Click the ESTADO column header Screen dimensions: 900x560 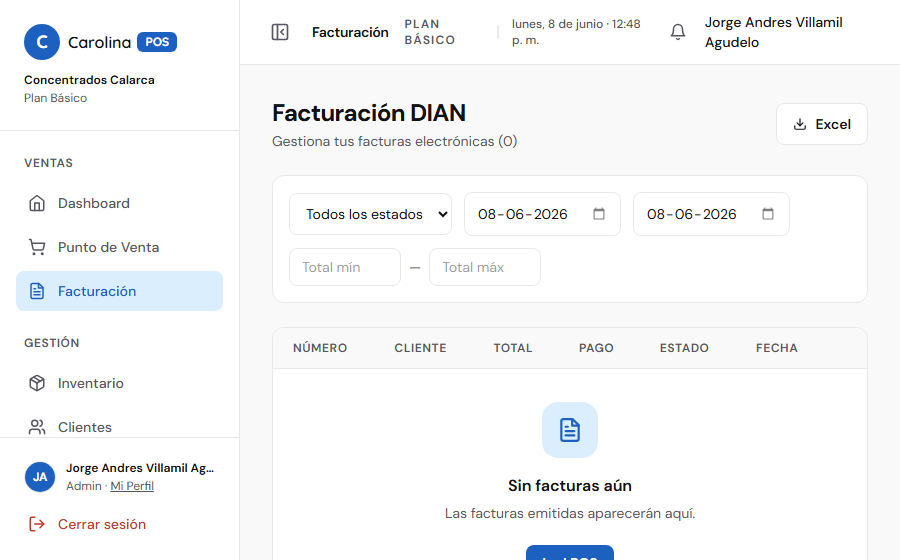(684, 348)
